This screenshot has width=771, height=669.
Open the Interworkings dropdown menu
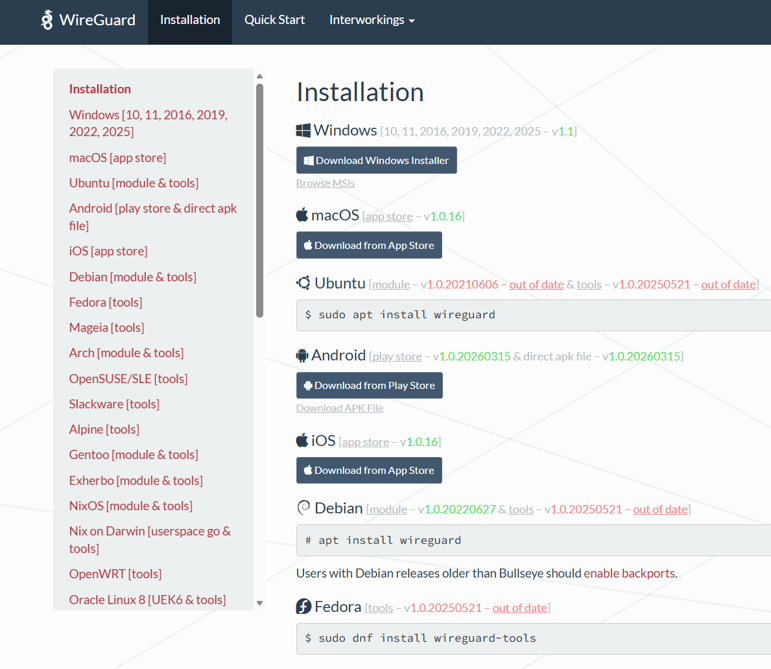372,20
